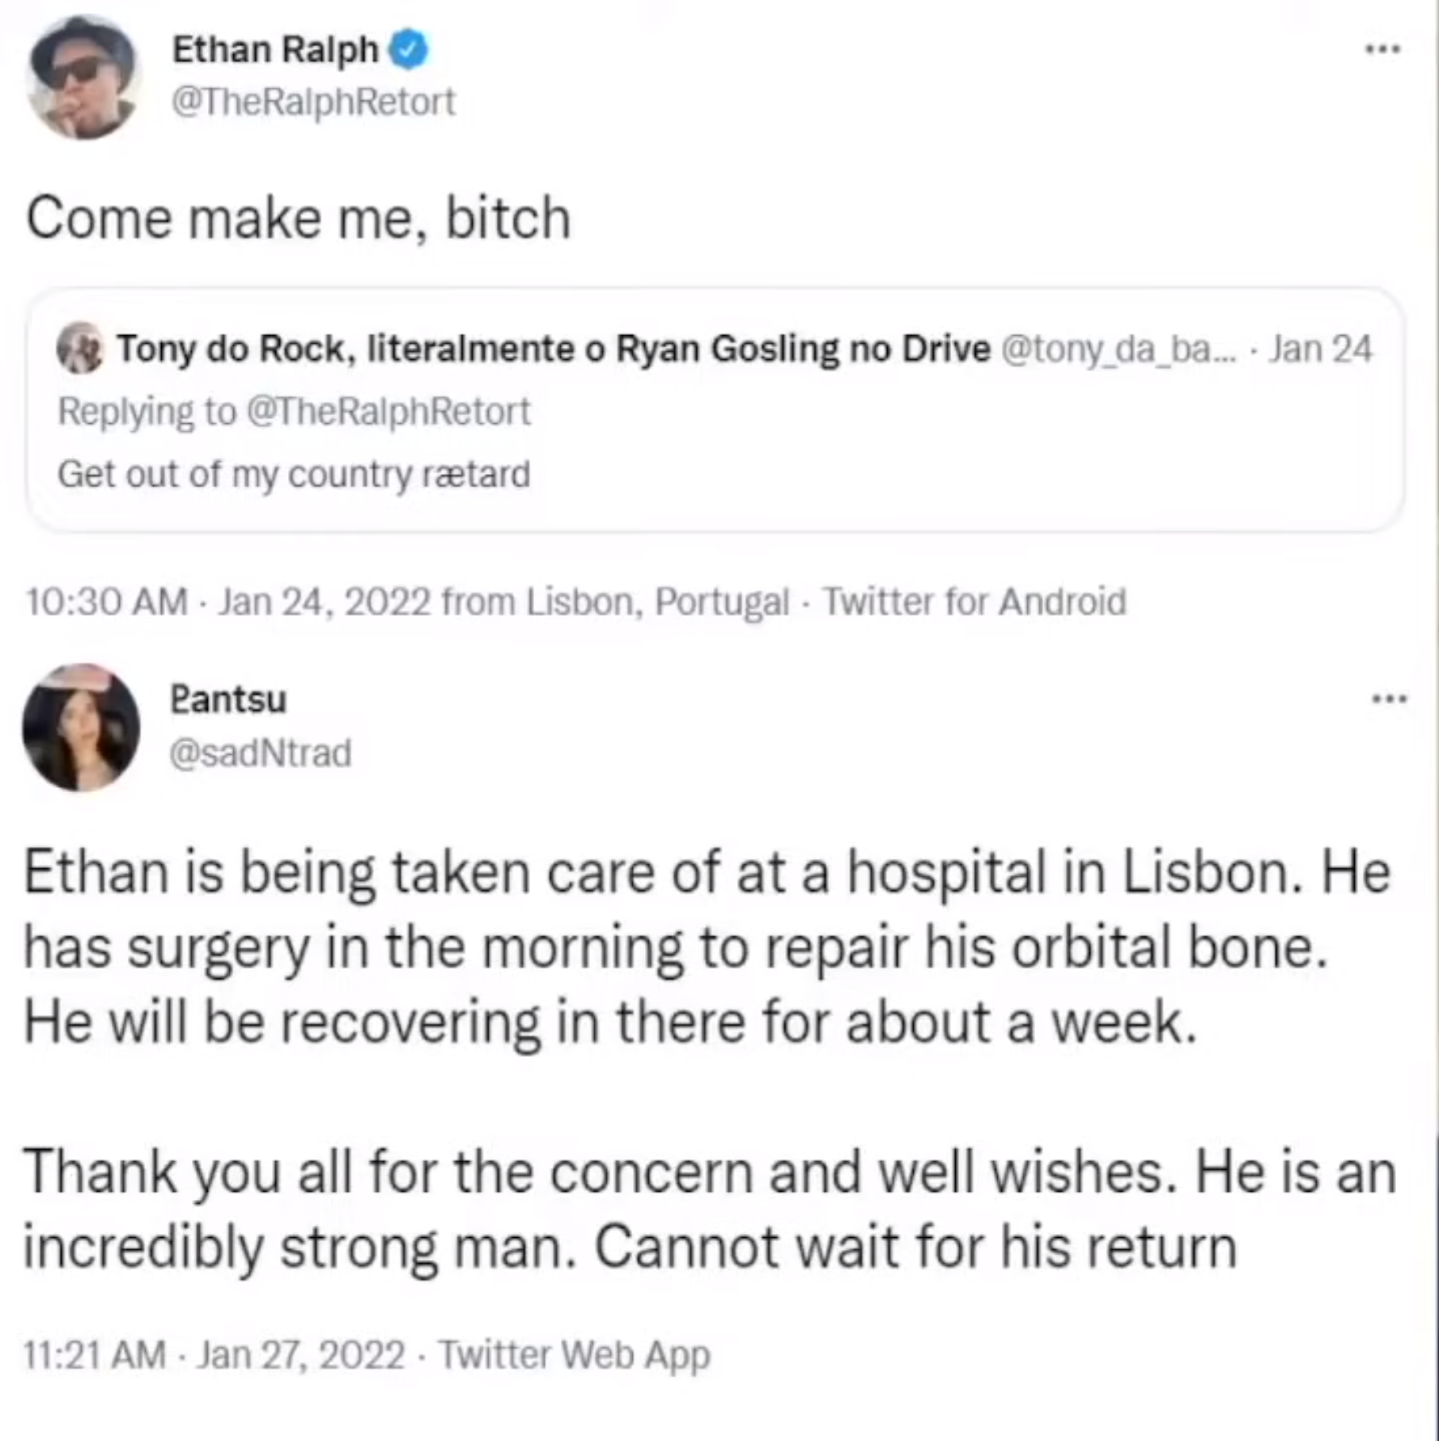
Task: Visit the @sadNtrad handle
Action: (261, 753)
